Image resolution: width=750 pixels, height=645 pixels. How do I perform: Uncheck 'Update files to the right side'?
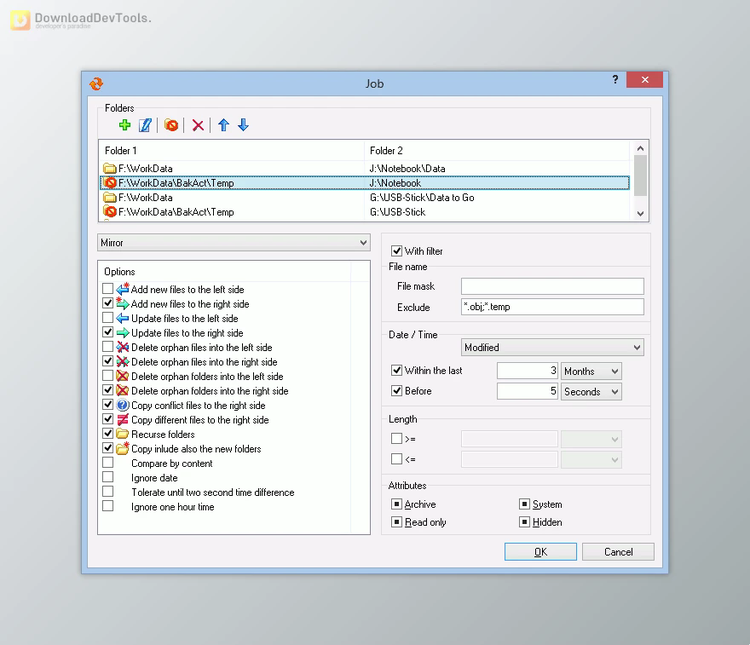108,332
